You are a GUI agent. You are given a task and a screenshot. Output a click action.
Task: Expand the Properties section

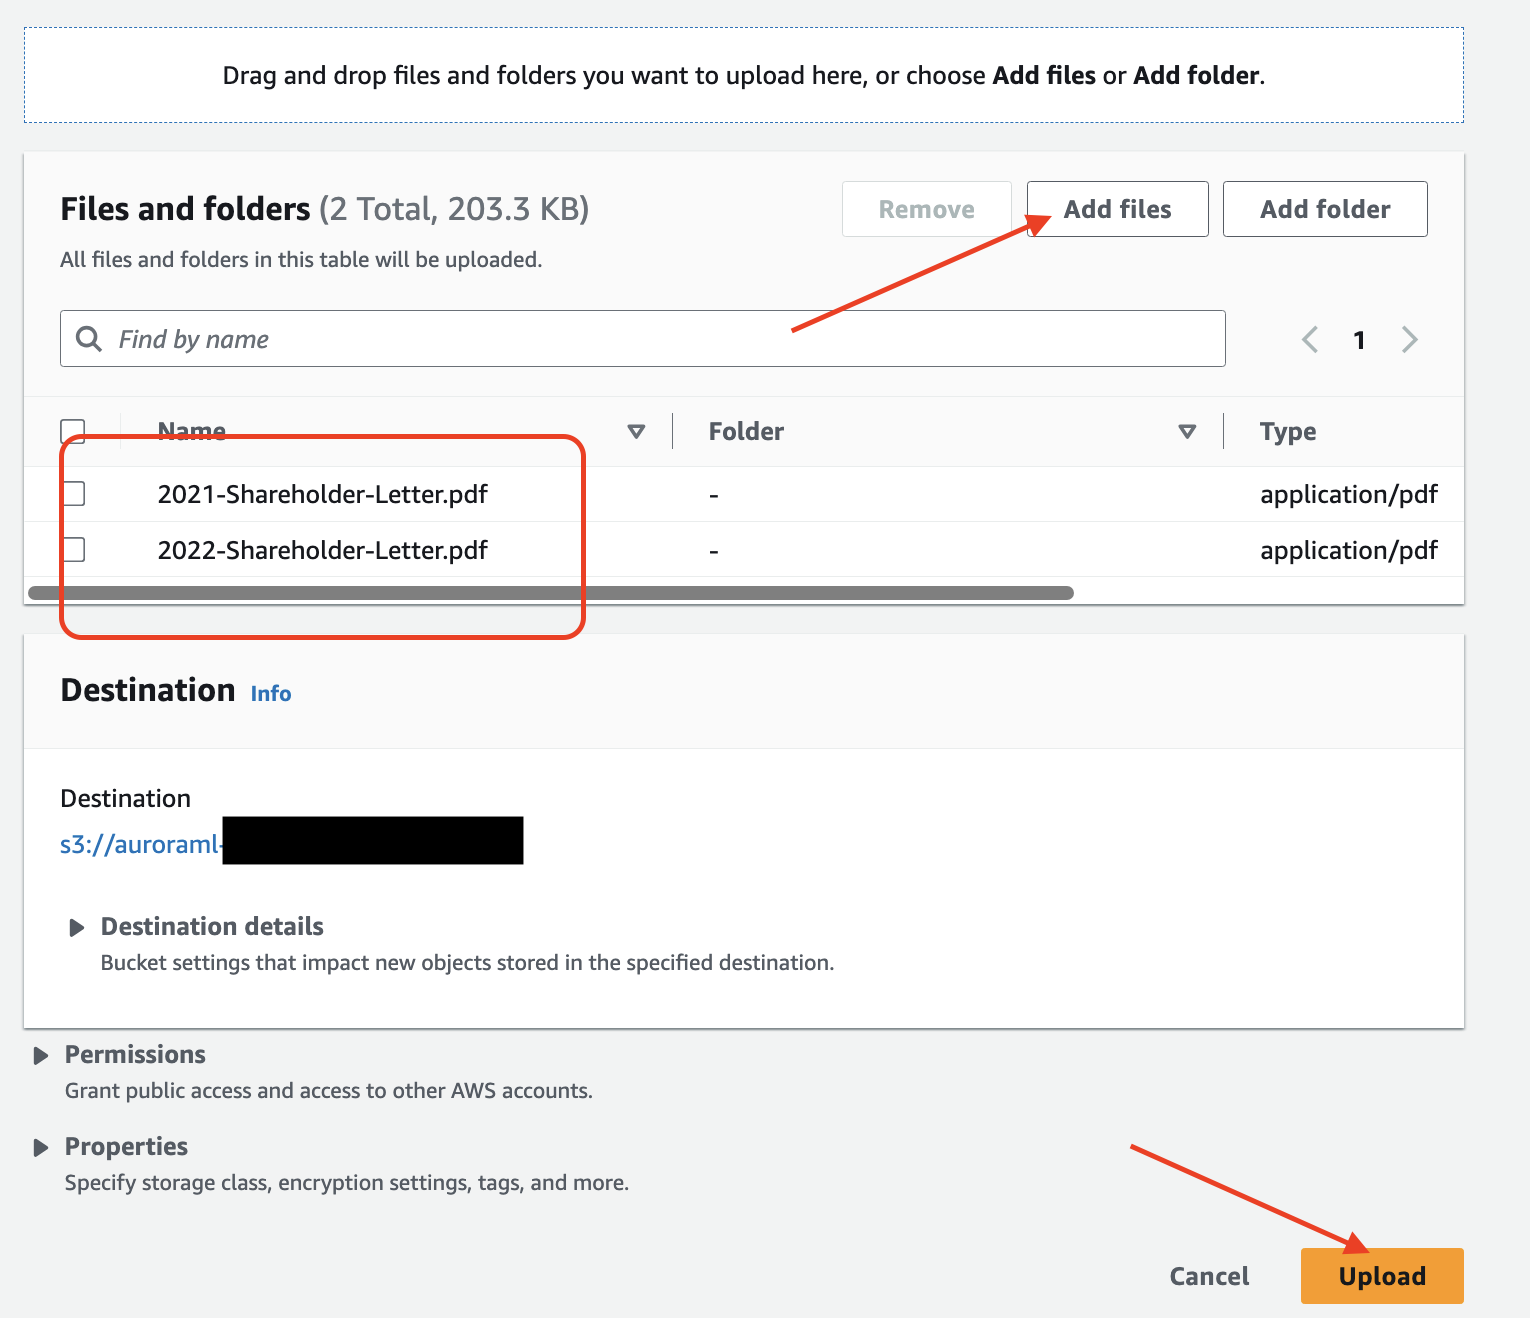tap(41, 1147)
